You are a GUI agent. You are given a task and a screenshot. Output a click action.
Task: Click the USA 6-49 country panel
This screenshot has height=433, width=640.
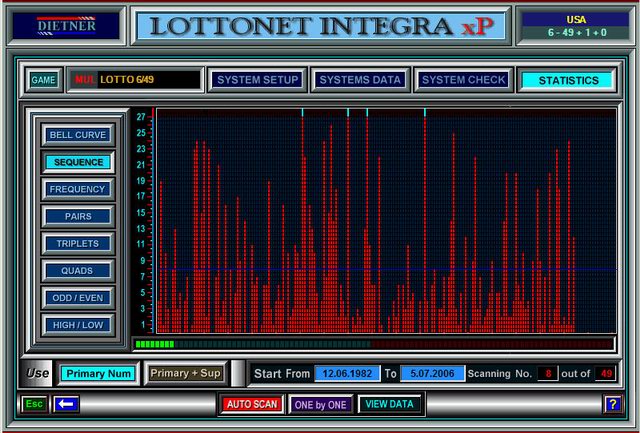(x=573, y=25)
